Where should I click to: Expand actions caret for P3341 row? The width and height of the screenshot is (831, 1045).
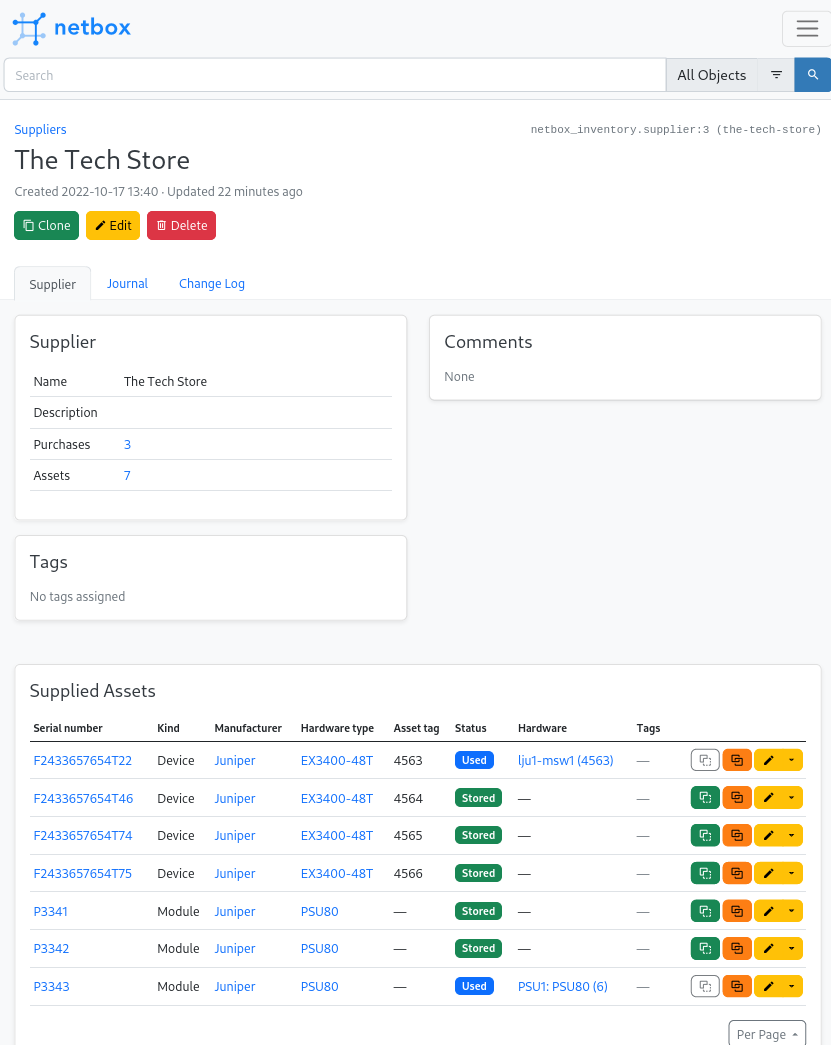(x=792, y=911)
